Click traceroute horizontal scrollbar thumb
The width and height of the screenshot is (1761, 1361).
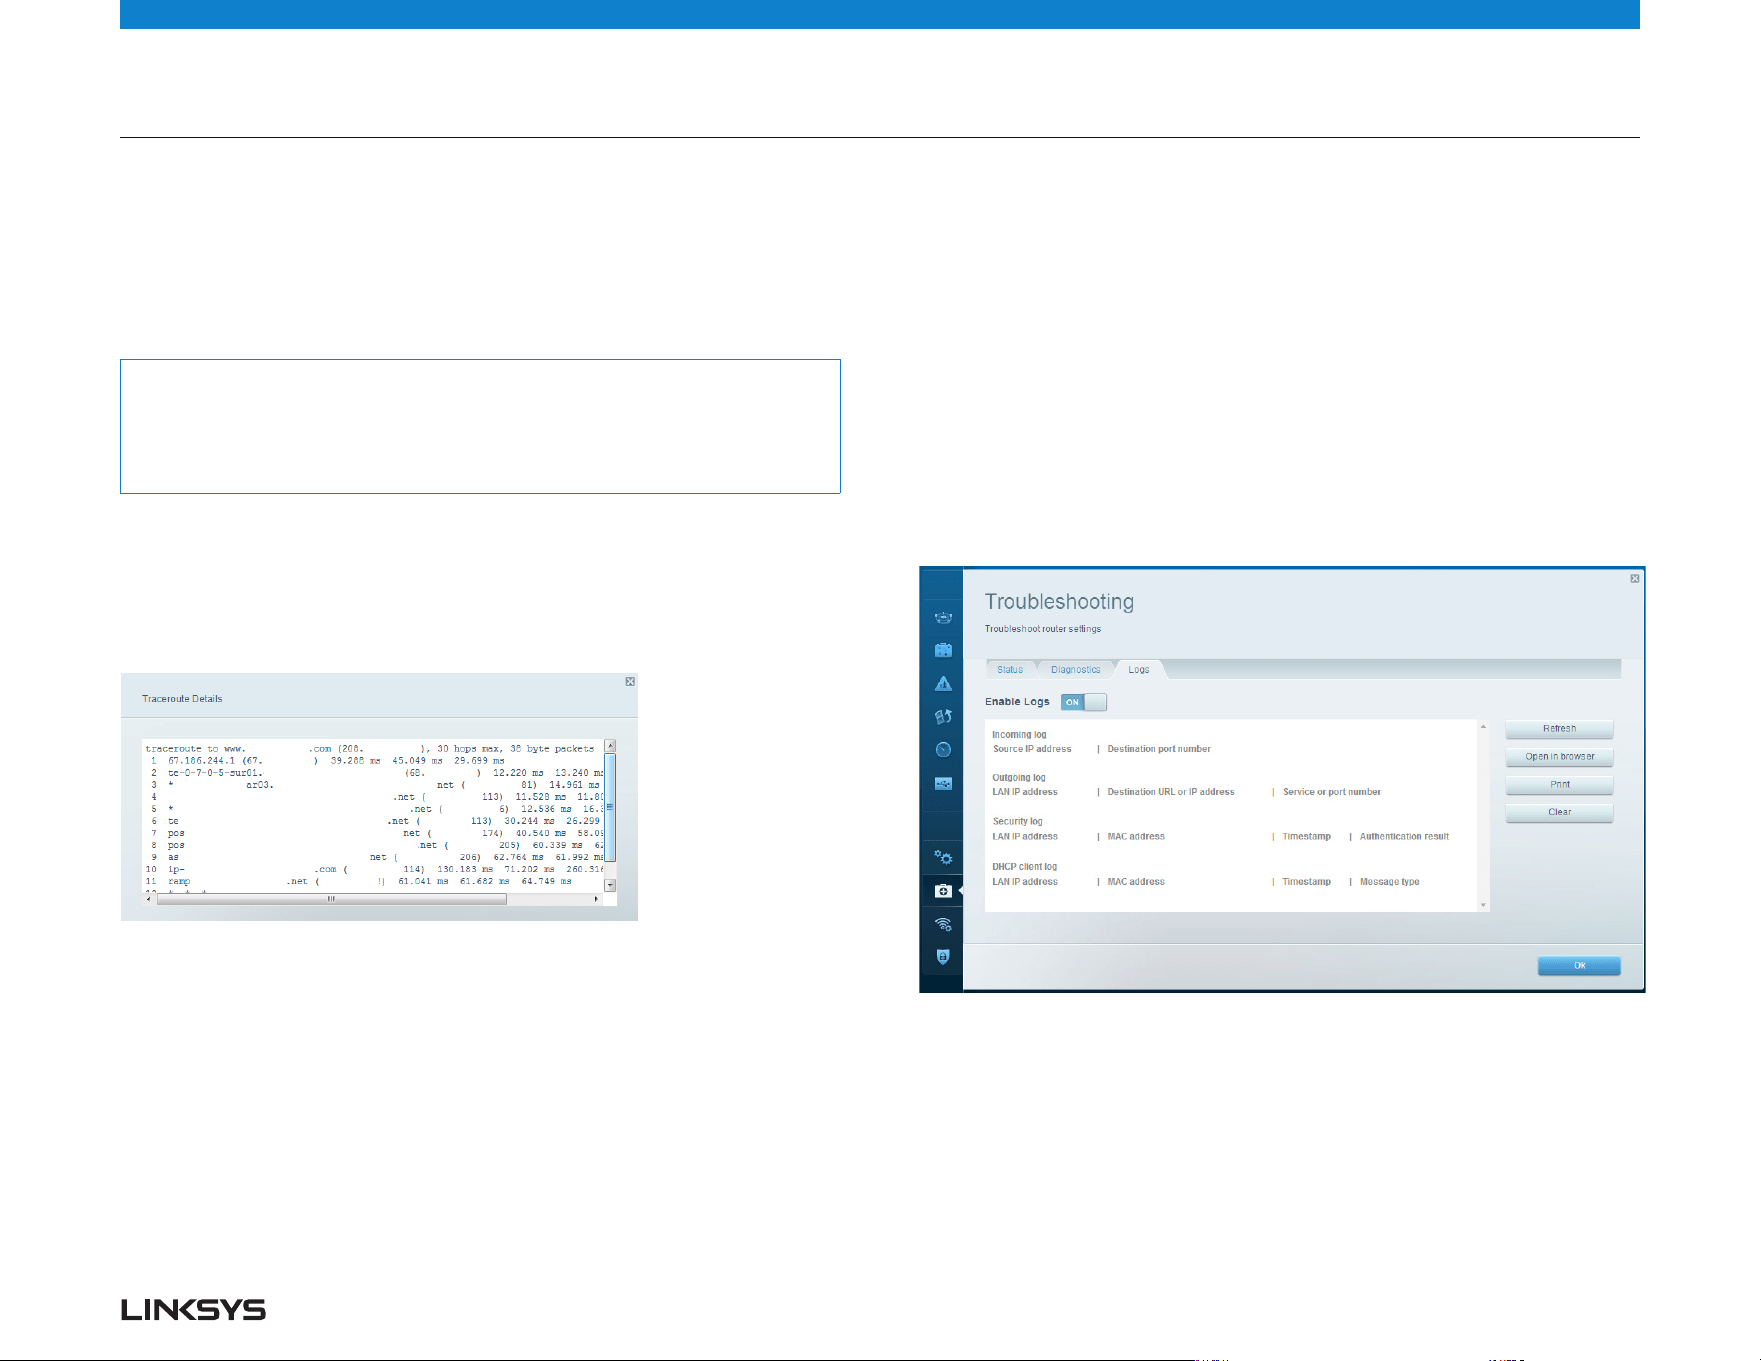click(x=332, y=899)
